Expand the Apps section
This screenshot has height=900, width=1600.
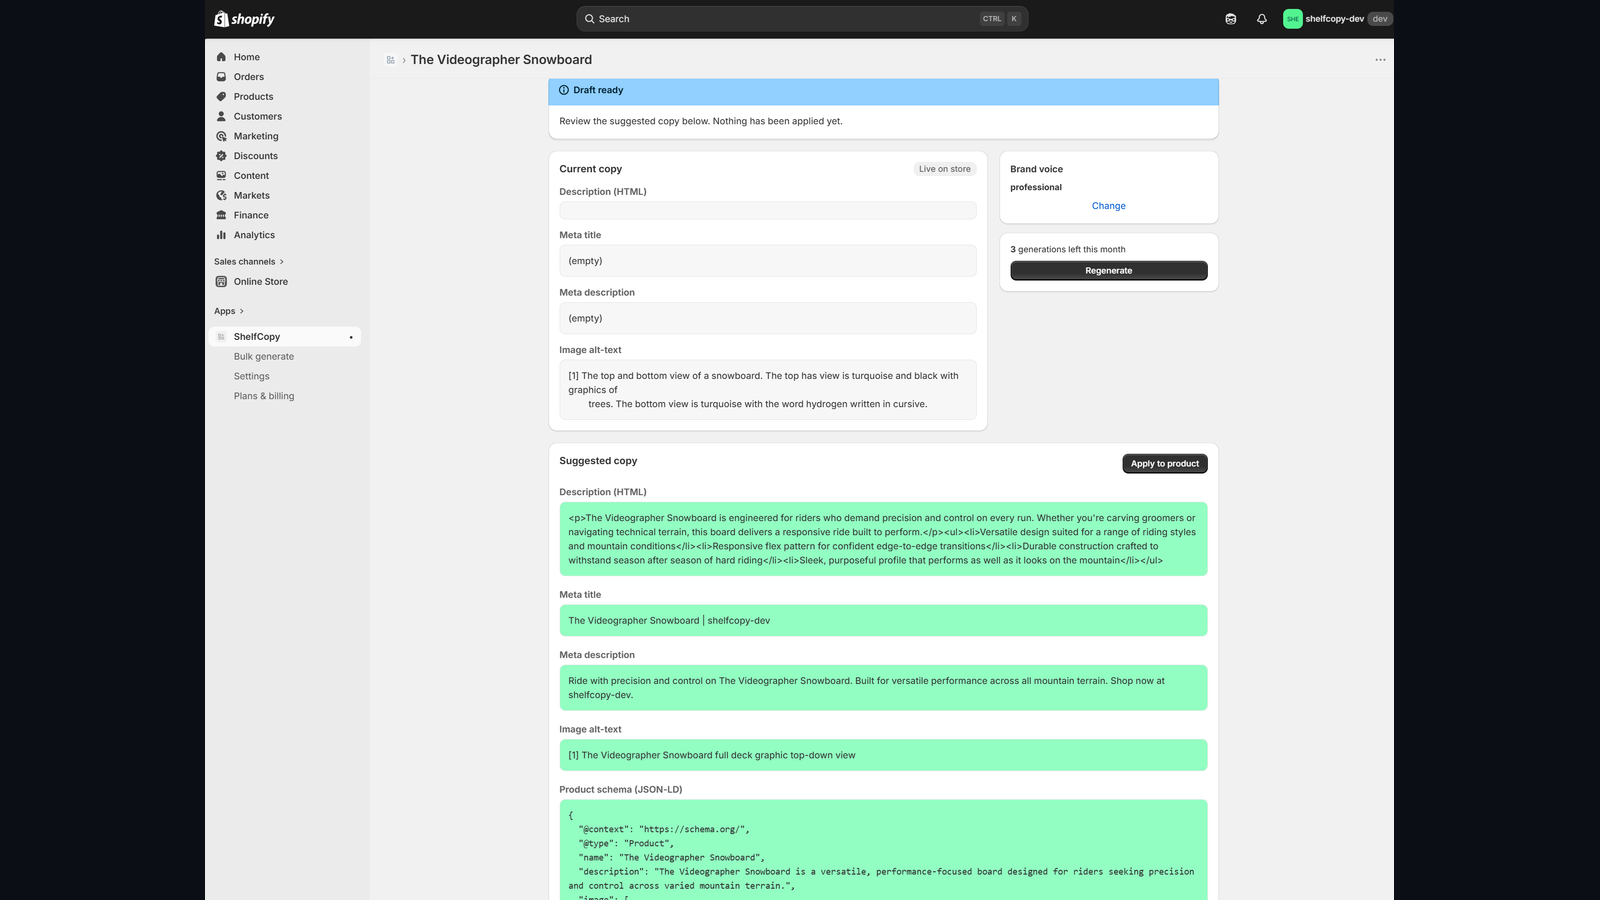(x=229, y=311)
